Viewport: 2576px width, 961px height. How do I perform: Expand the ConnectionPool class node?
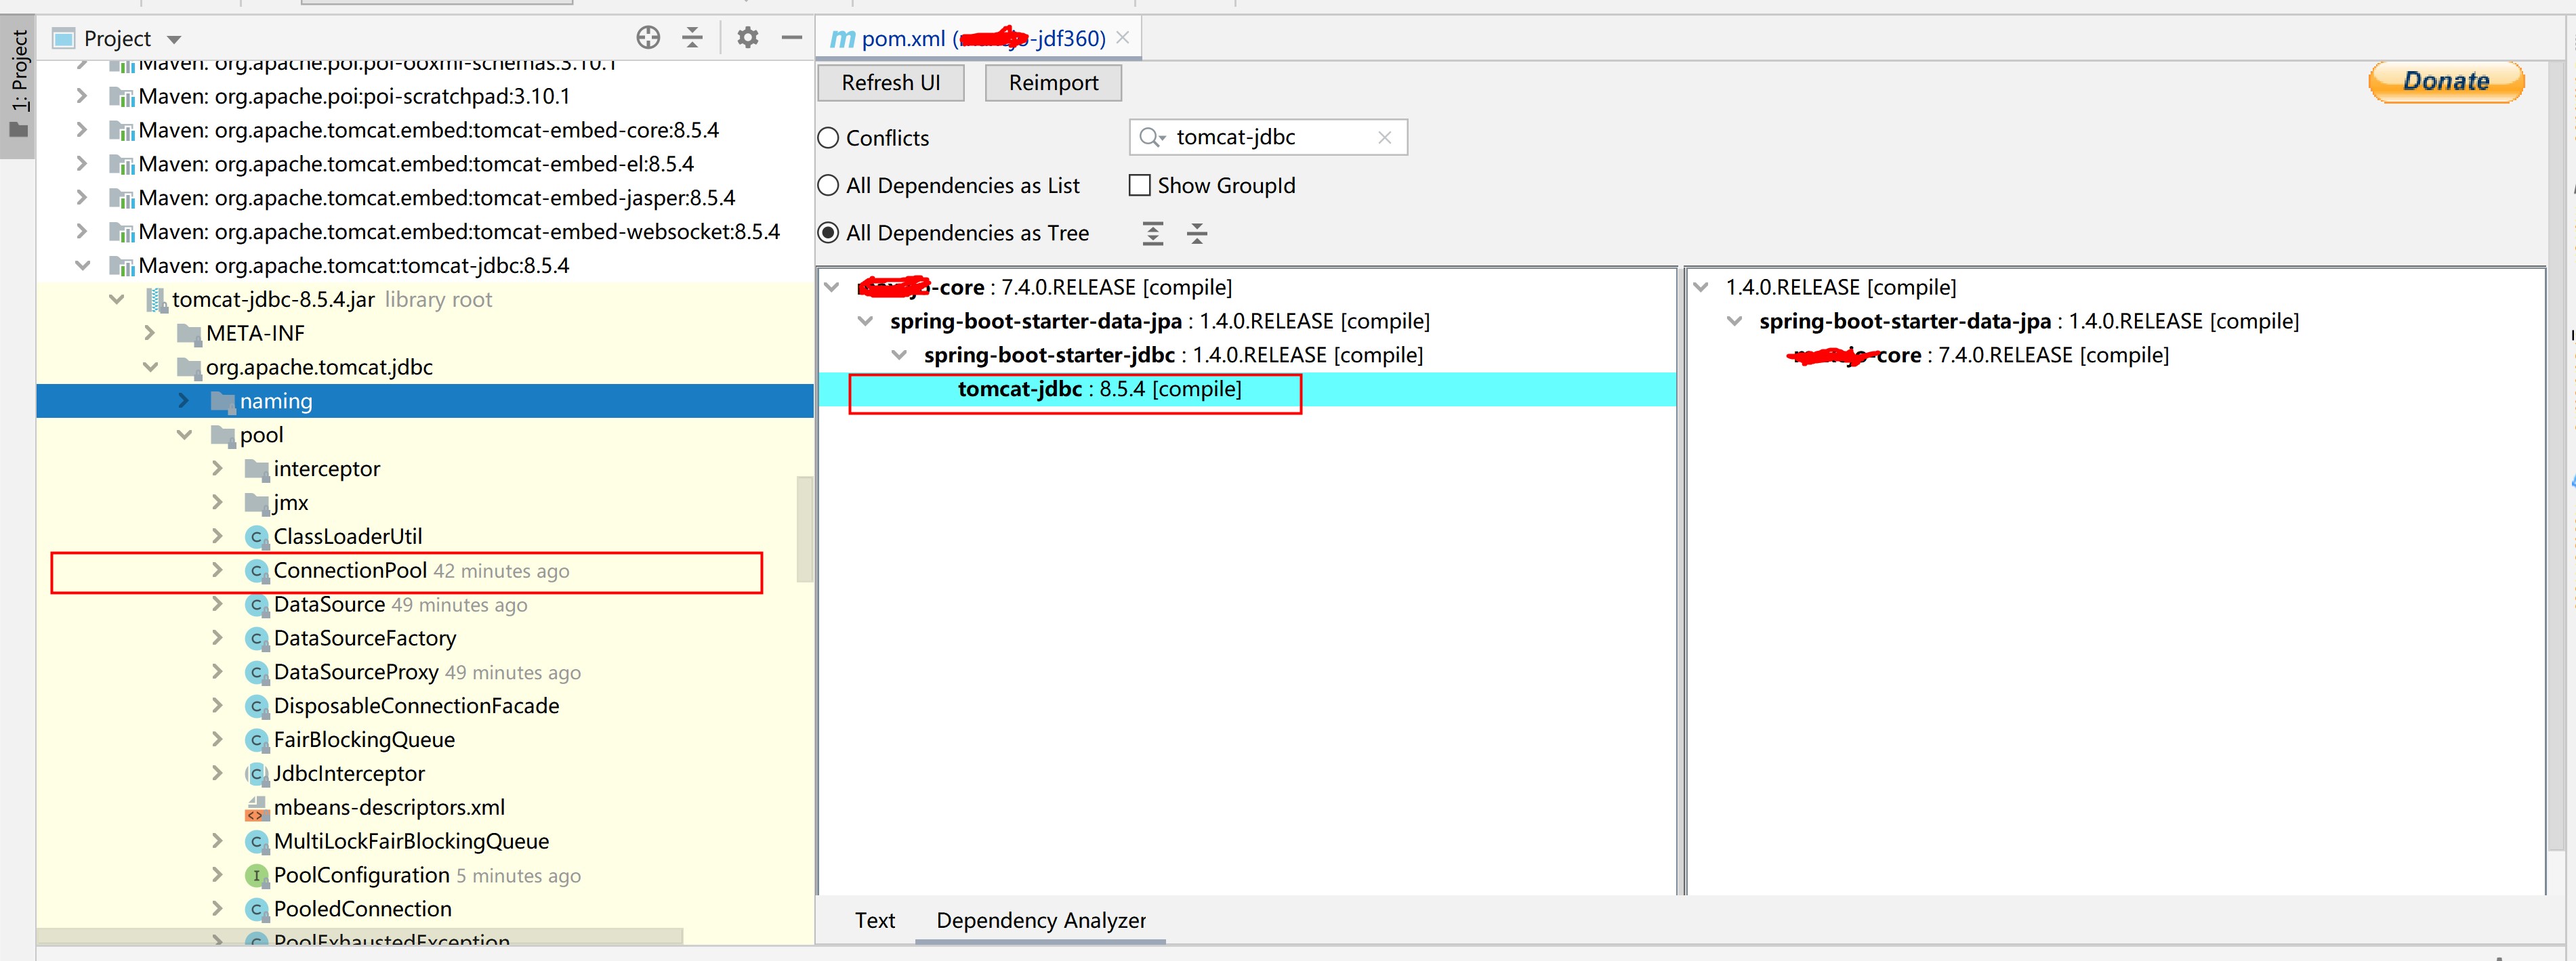pos(217,570)
